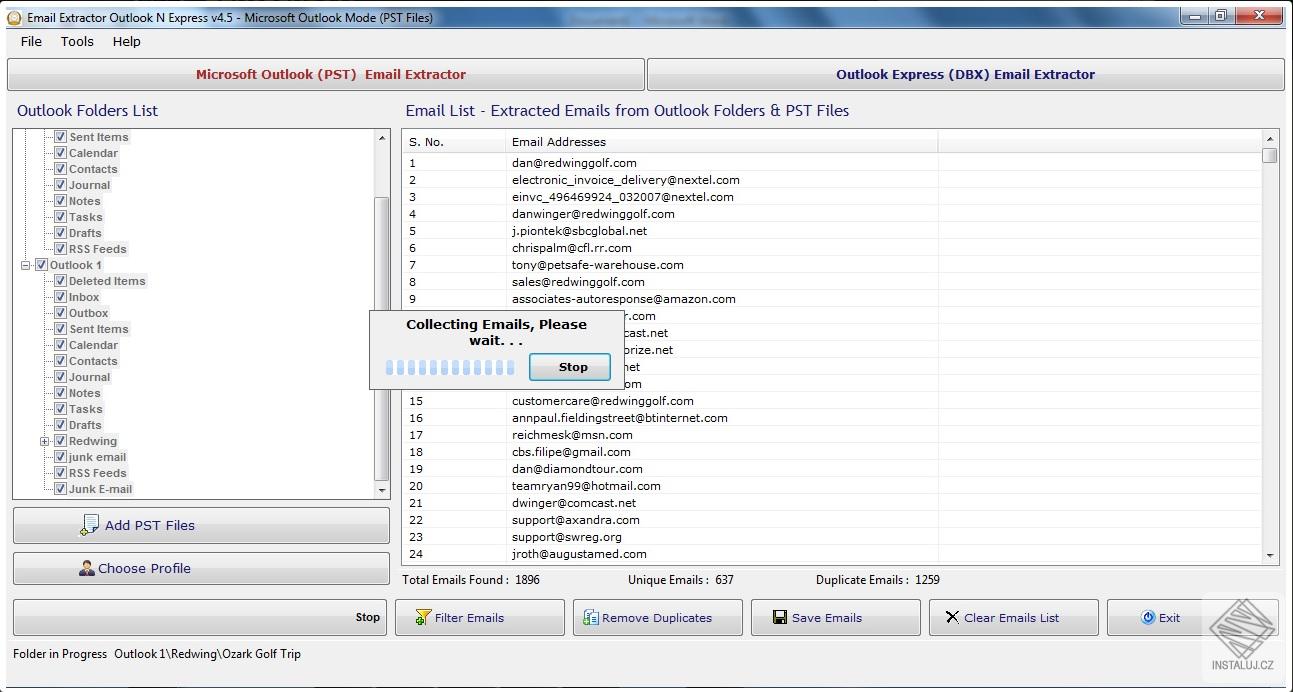Select the j.piontek@sbcglobal.net row

(x=832, y=231)
